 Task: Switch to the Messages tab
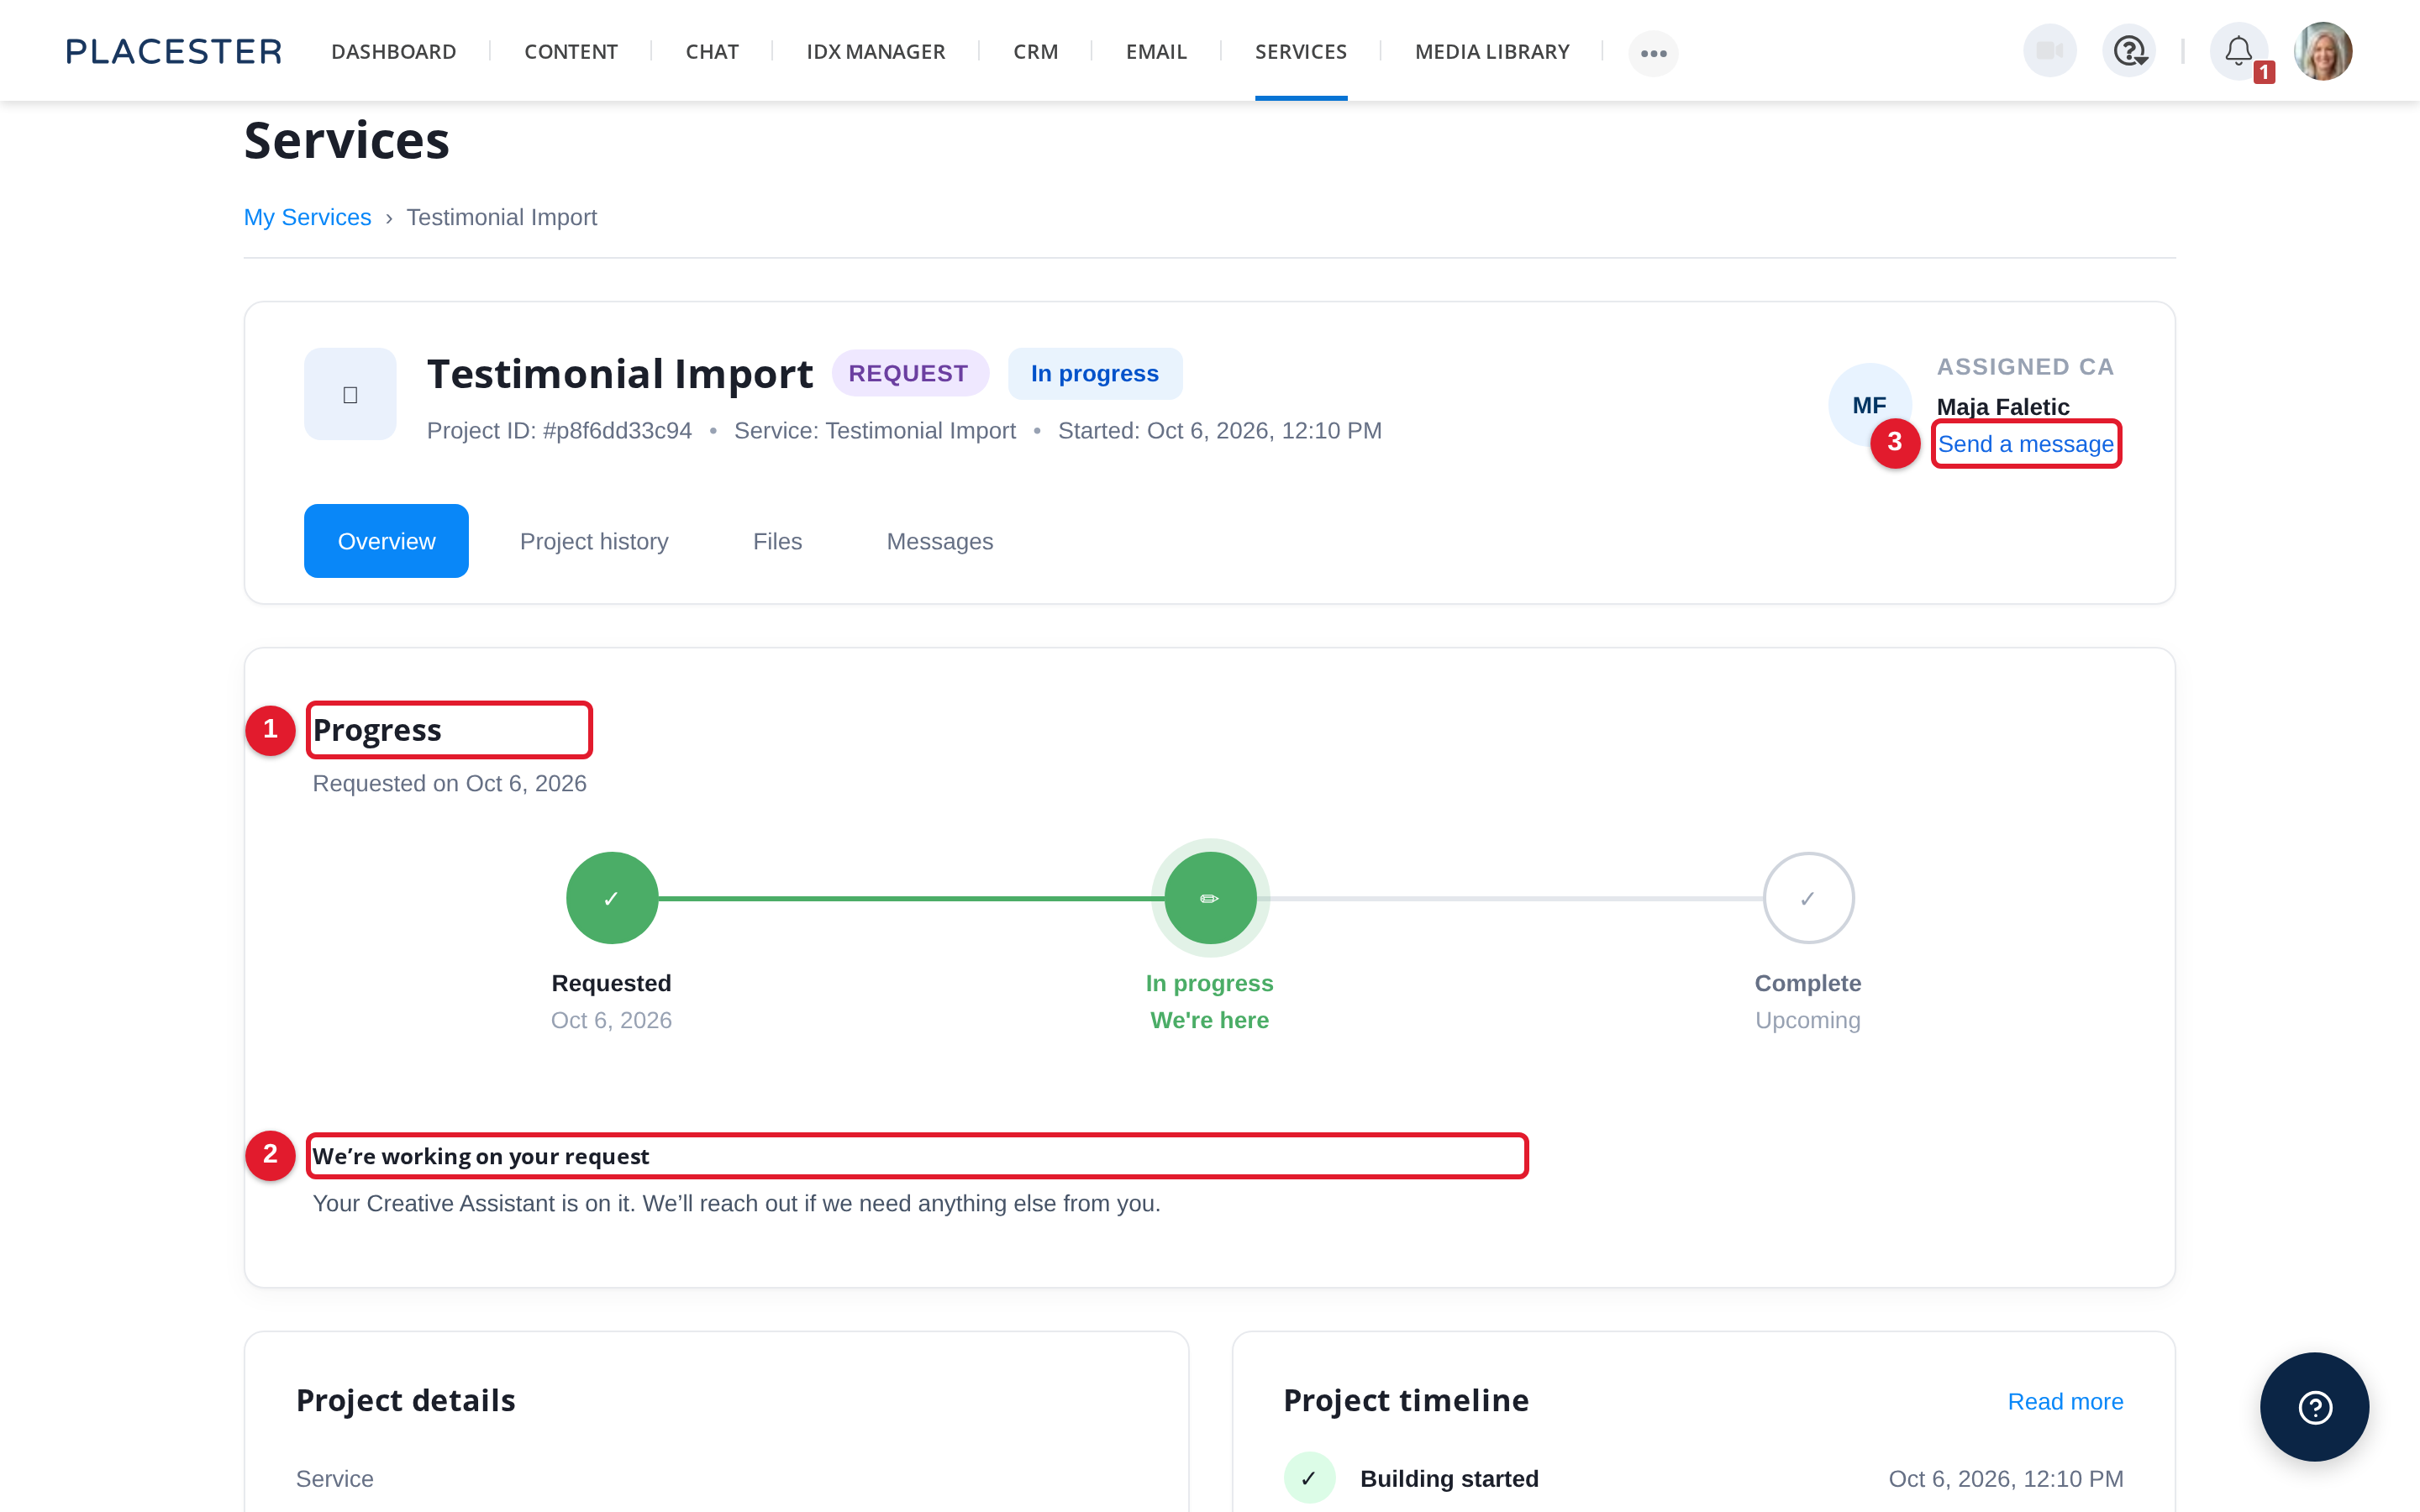point(940,541)
